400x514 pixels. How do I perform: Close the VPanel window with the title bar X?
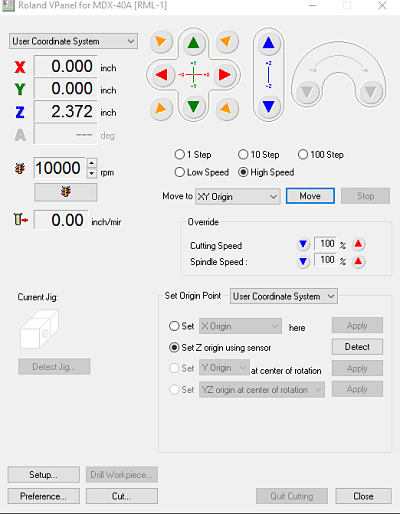coord(382,6)
